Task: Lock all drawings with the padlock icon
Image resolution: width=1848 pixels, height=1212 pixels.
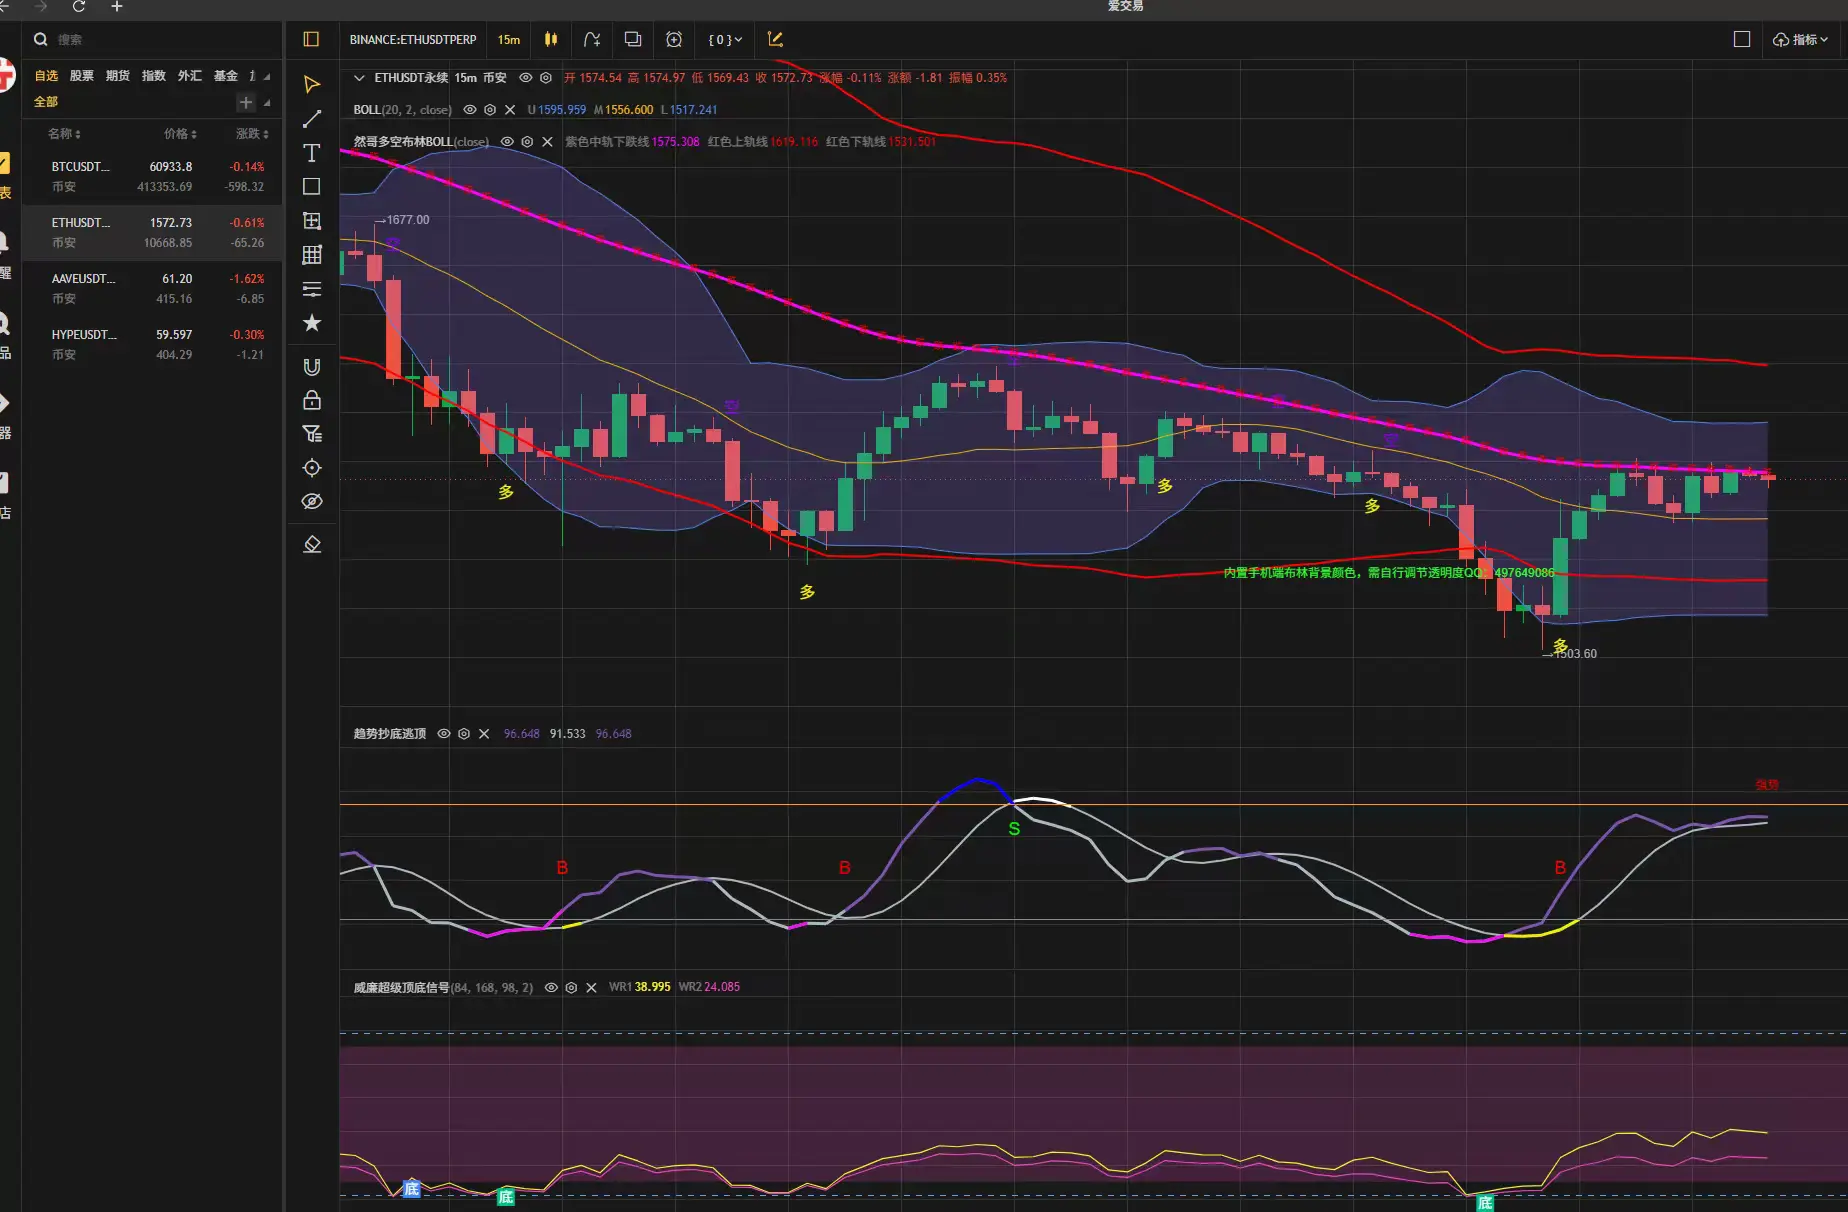Action: tap(312, 400)
